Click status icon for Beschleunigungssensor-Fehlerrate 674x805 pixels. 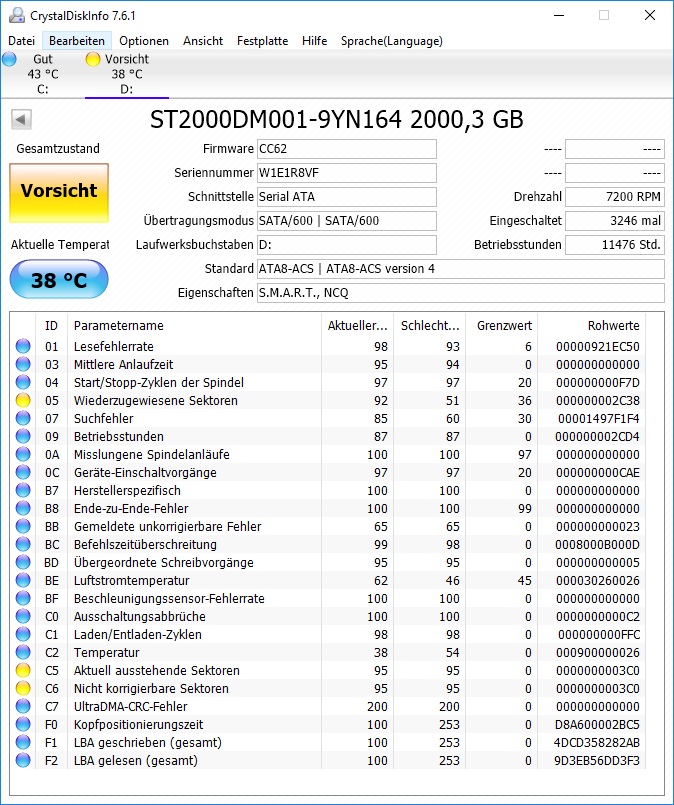click(x=23, y=598)
